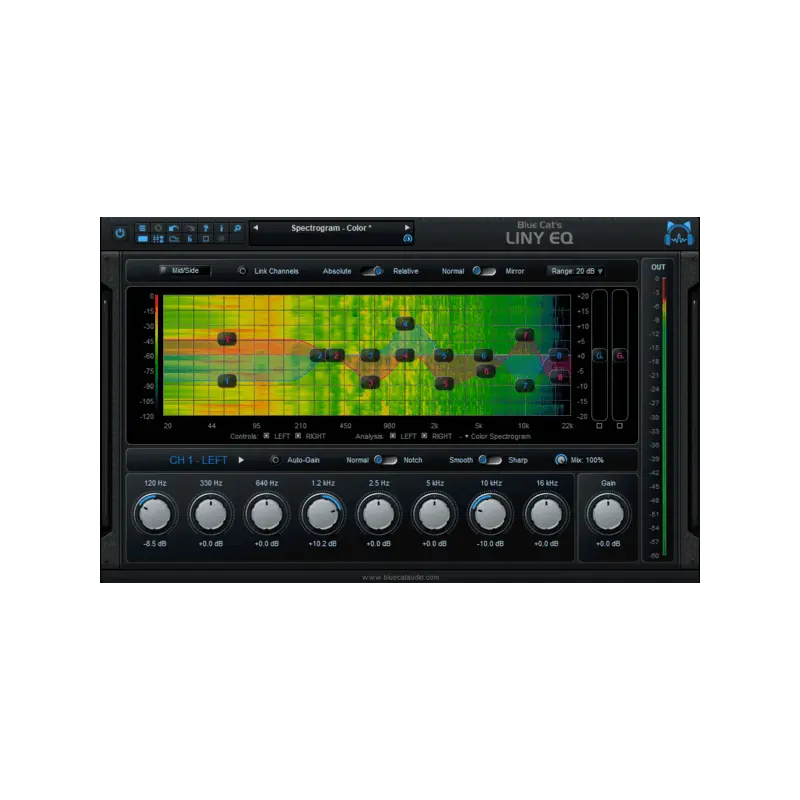The height and width of the screenshot is (800, 800).
Task: Click the 640 Hz band knob
Action: 266,514
